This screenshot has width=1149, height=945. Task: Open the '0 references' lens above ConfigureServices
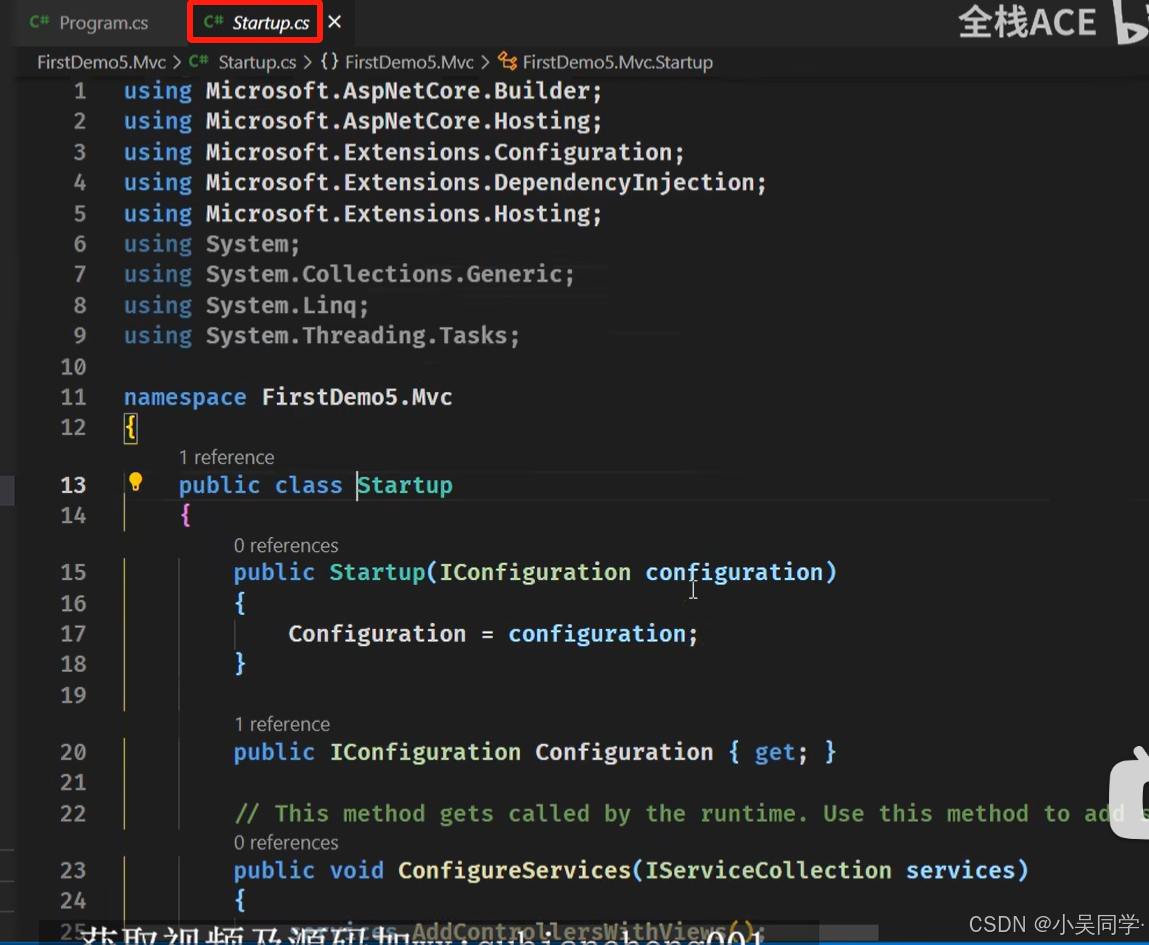(286, 843)
